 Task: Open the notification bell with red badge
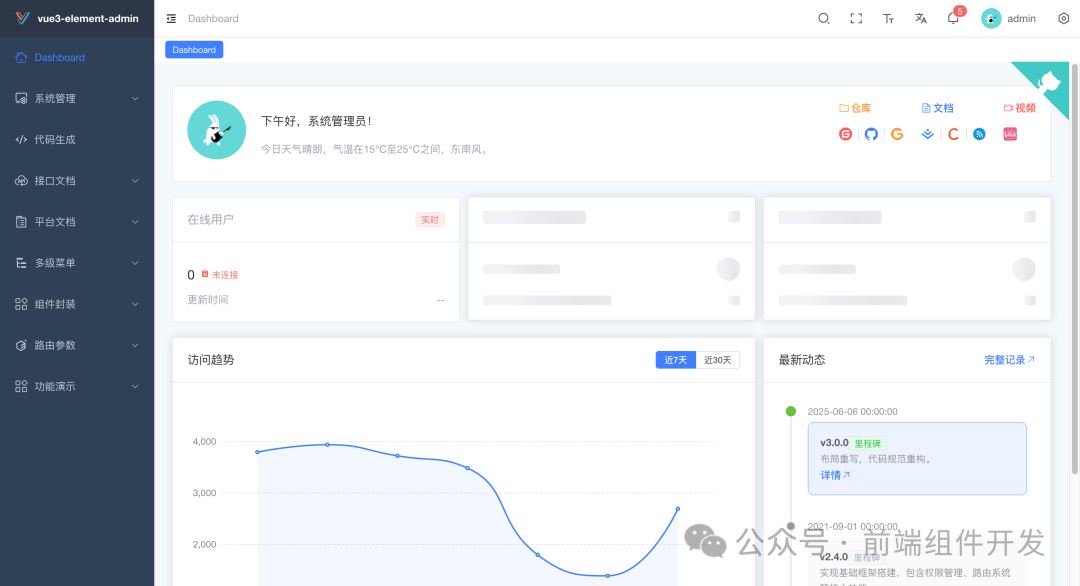(952, 18)
